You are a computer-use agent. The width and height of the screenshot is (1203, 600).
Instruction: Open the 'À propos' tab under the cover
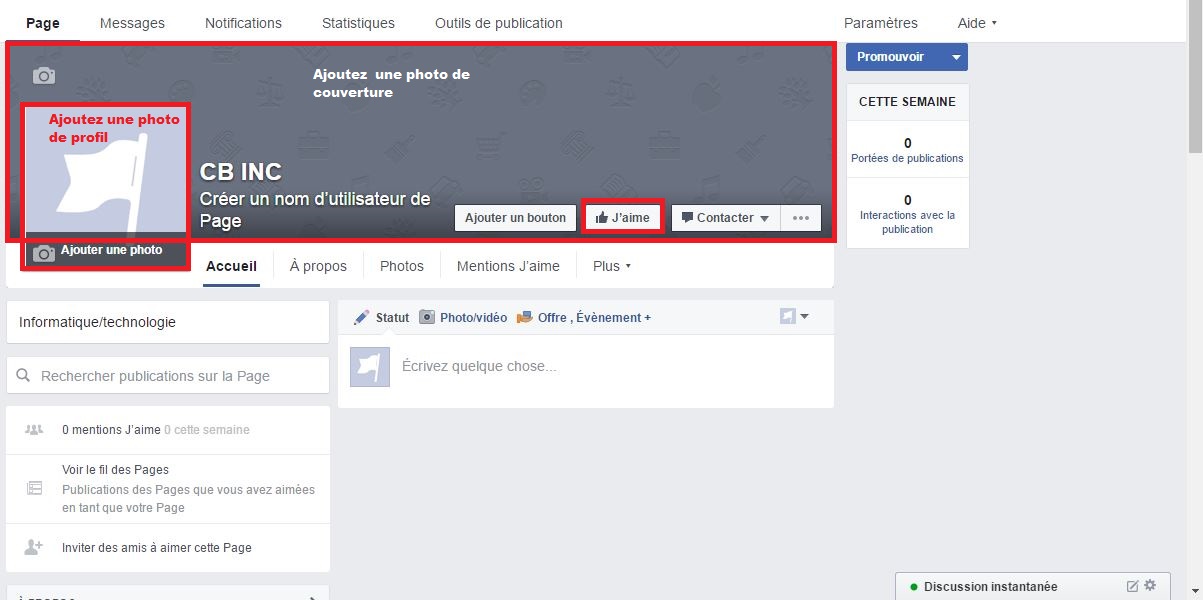point(318,266)
